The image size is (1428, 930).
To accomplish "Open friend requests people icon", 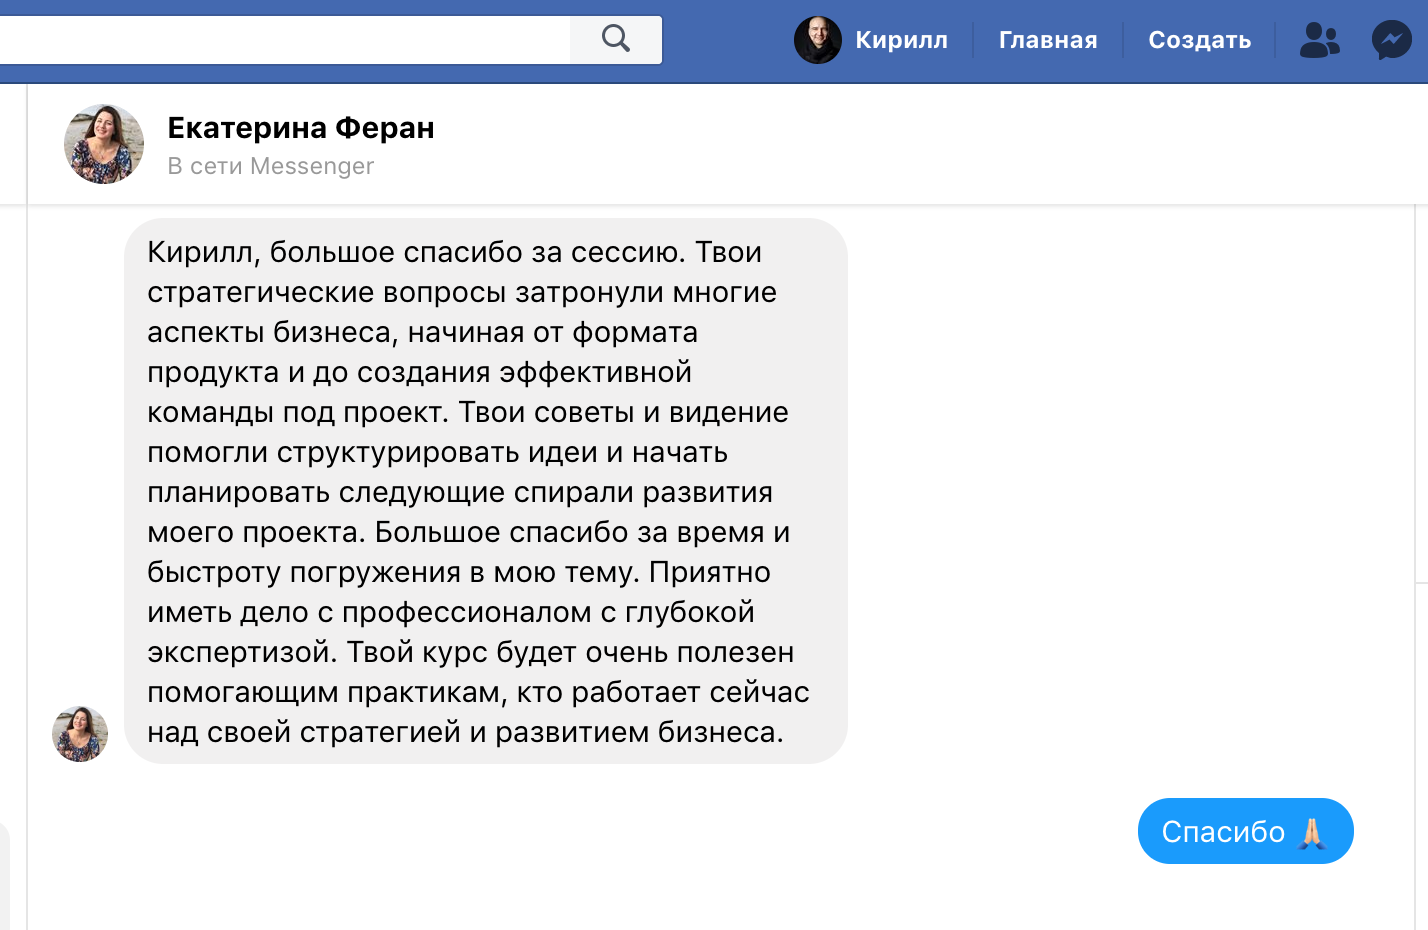I will [x=1319, y=40].
